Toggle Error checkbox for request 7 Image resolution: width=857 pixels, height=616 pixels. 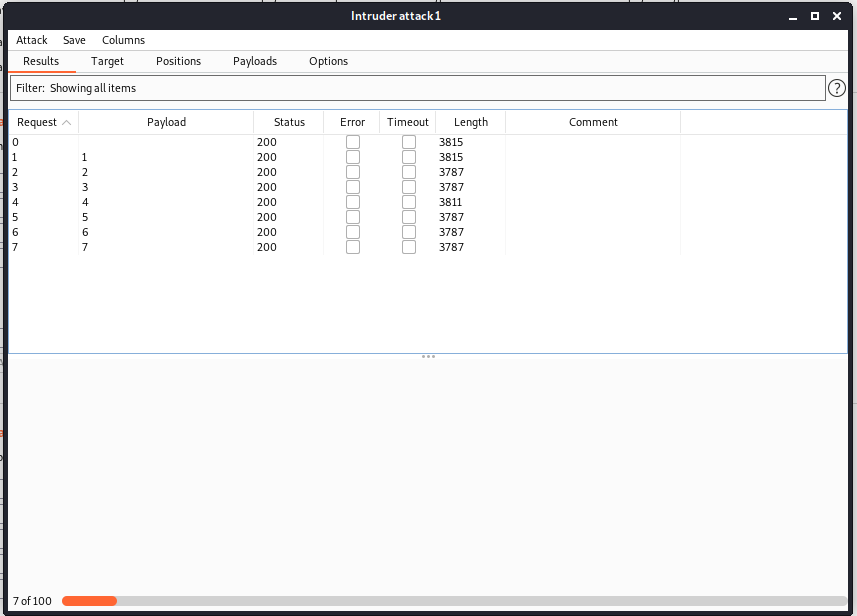pos(353,247)
